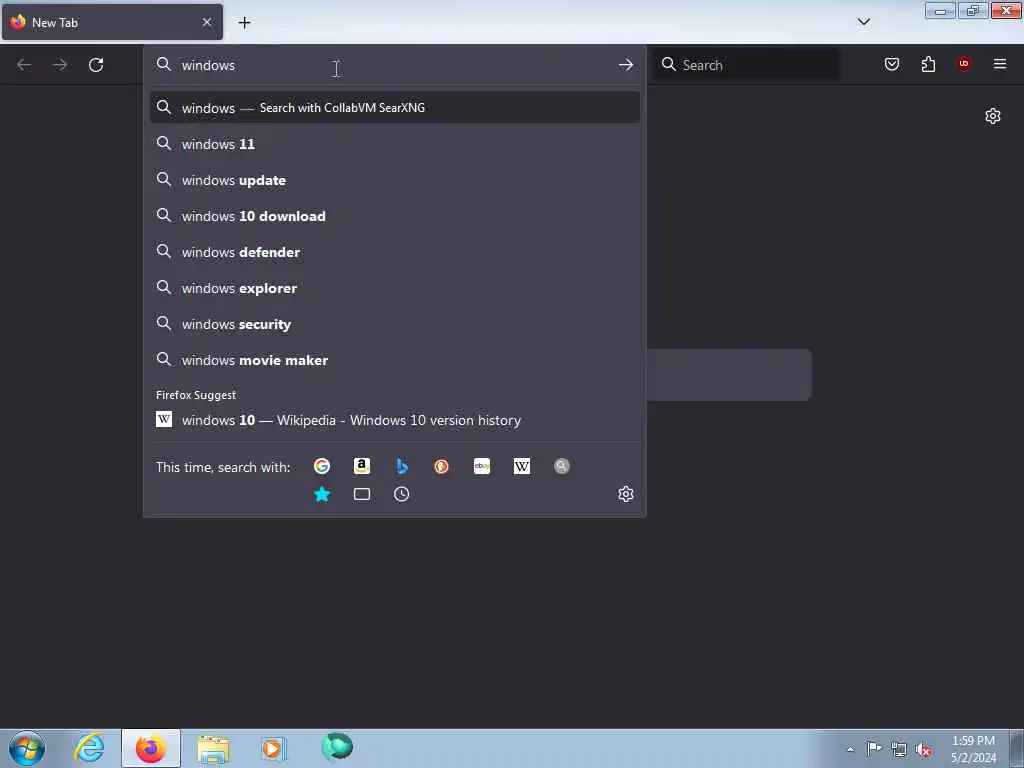Go back one page
This screenshot has height=768, width=1024.
[x=24, y=65]
